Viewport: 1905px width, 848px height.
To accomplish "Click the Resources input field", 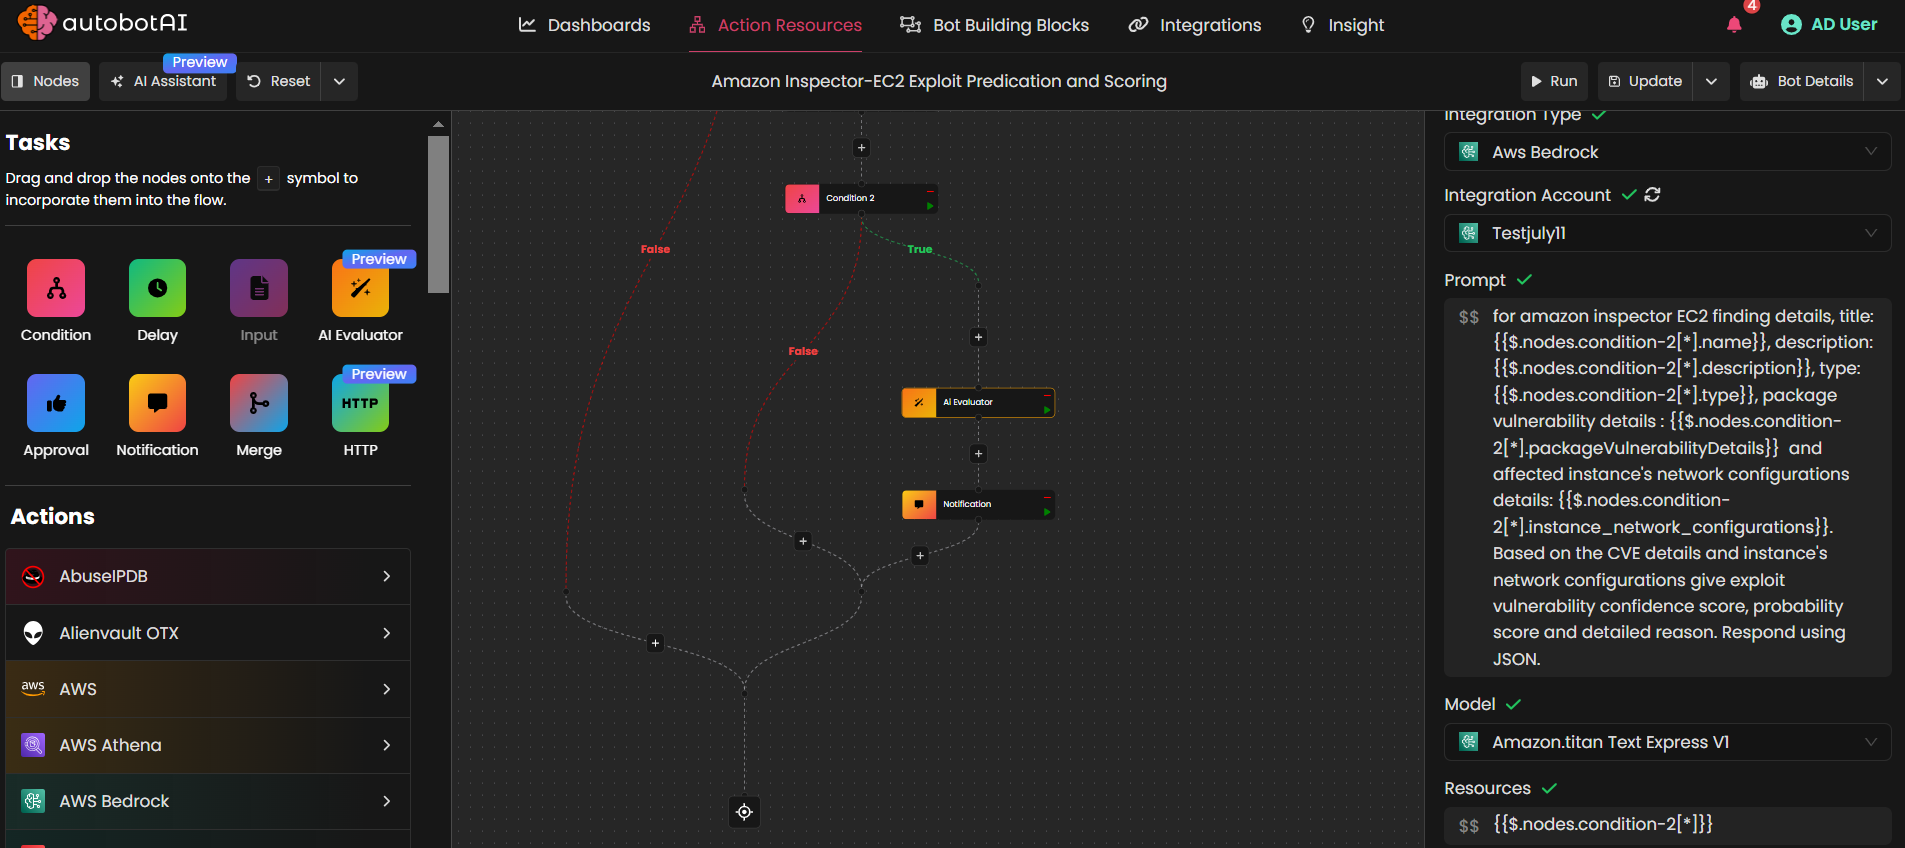I will [x=1667, y=825].
